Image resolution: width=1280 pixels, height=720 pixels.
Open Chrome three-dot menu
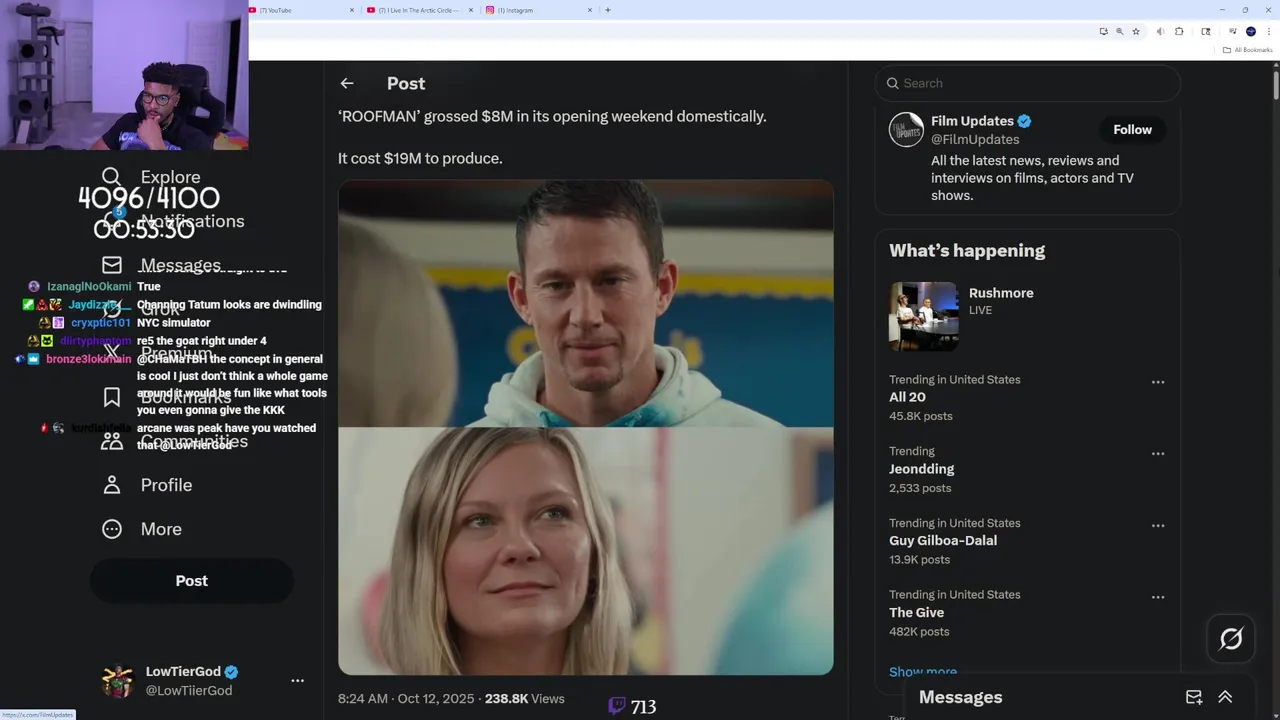click(x=1269, y=32)
